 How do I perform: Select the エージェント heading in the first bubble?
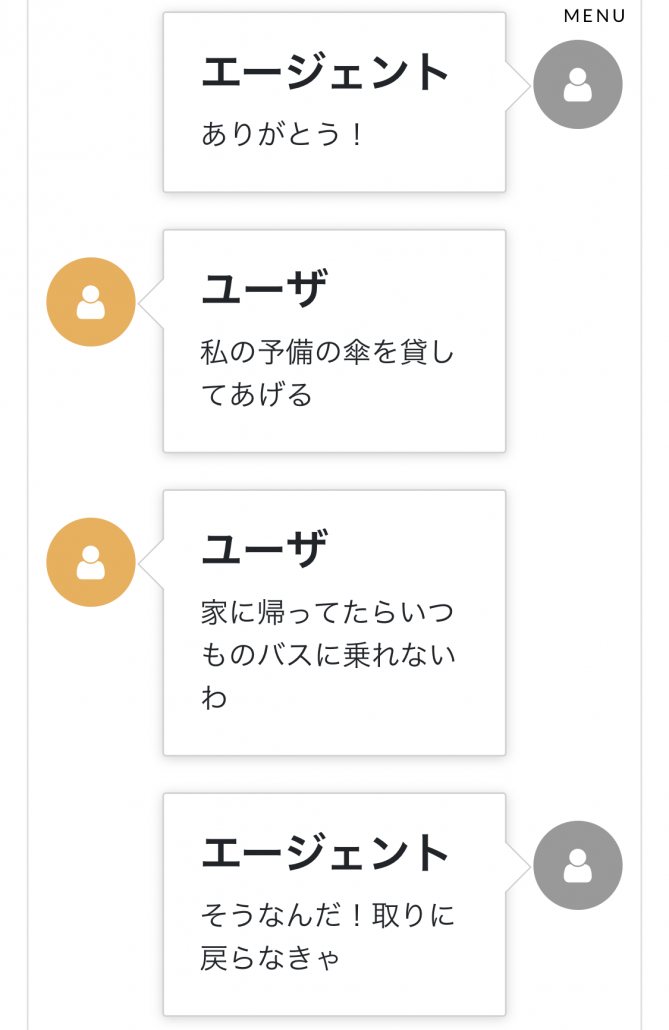coord(325,72)
